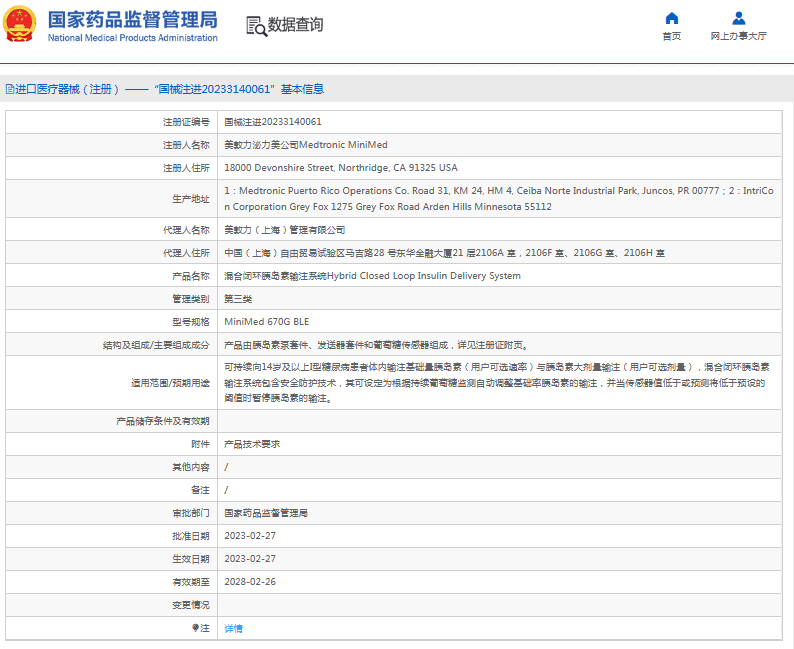Click the 审批部门 row label
794x649 pixels.
[x=190, y=513]
